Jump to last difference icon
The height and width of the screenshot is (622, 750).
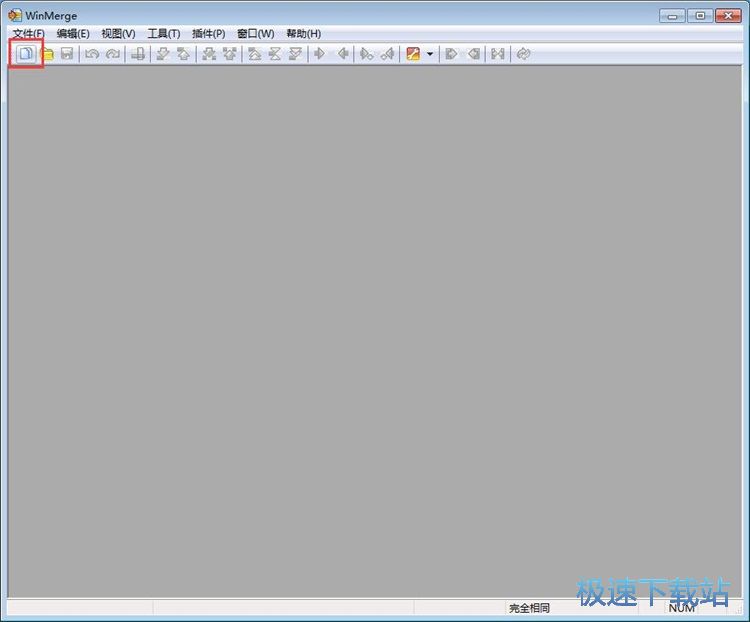pos(296,54)
